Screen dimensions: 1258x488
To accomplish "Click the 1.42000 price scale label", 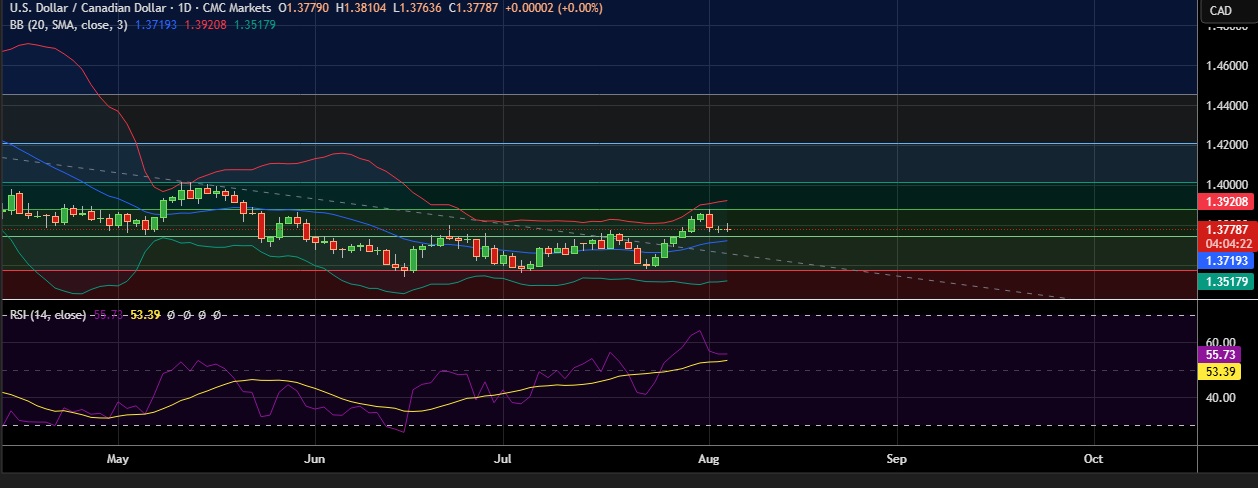I will [x=1226, y=145].
